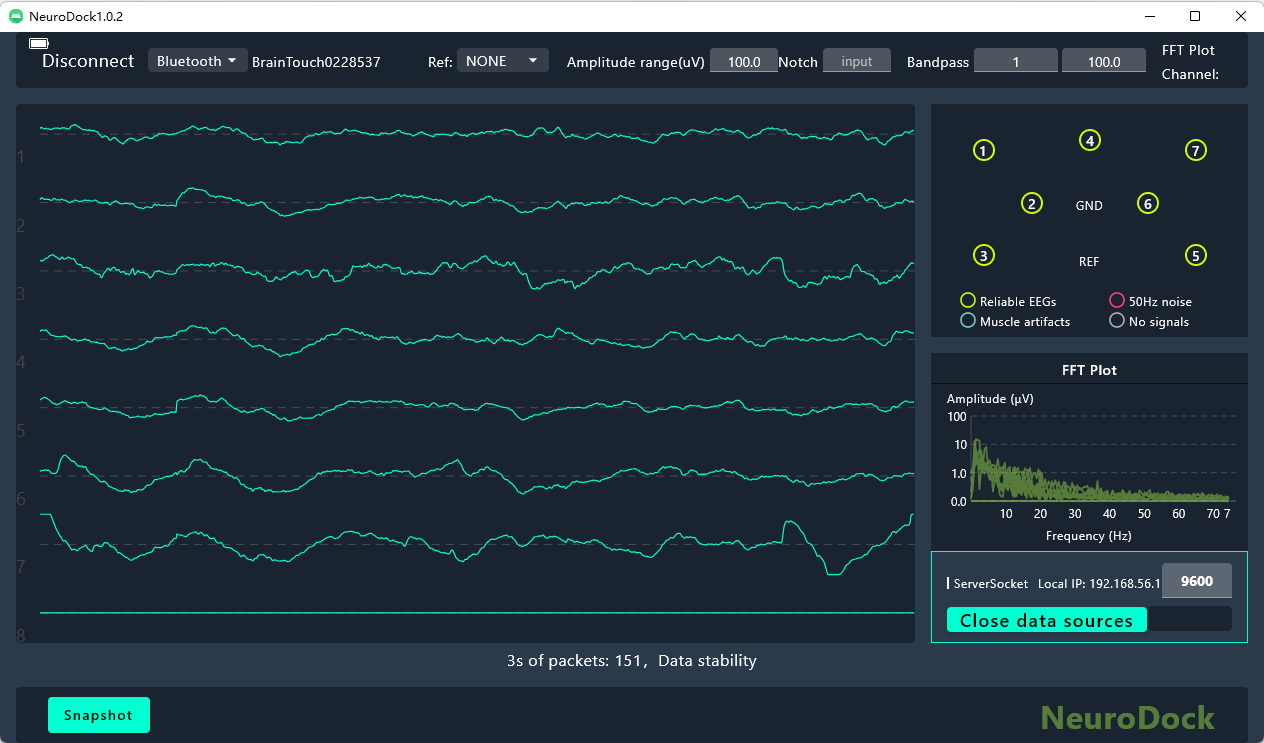Viewport: 1264px width, 743px height.
Task: Click electrode 5 indicator circle
Action: point(1196,255)
